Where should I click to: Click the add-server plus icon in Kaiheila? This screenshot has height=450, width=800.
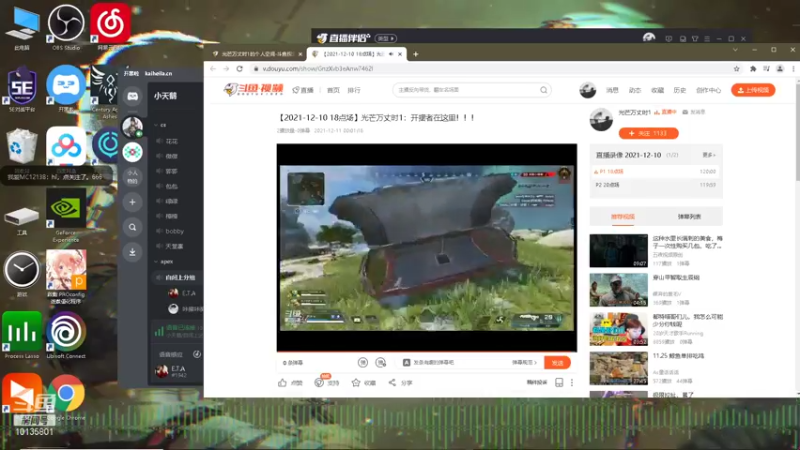(132, 202)
